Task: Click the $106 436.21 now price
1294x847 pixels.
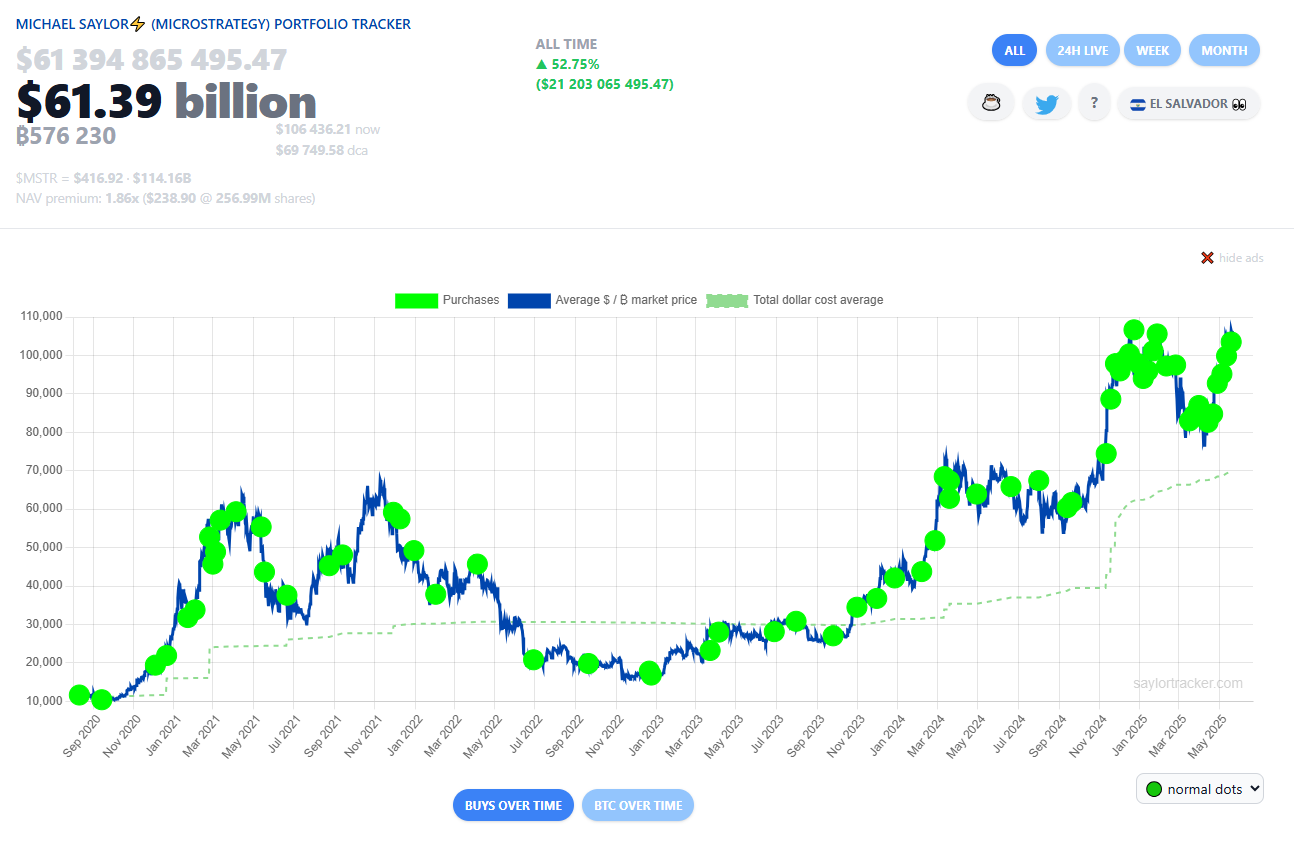Action: (328, 129)
